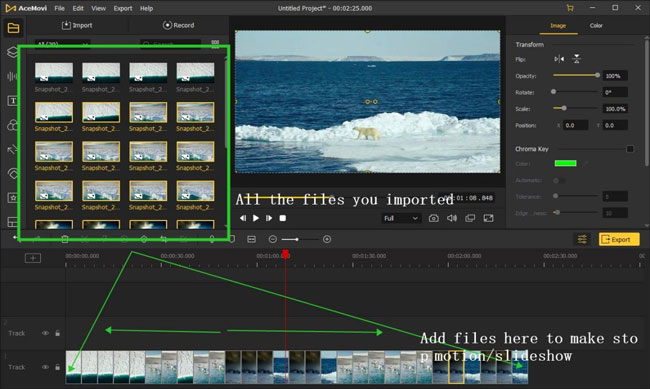This screenshot has height=389, width=650.
Task: Hide the bottom Track with the eye icon
Action: tap(45, 367)
